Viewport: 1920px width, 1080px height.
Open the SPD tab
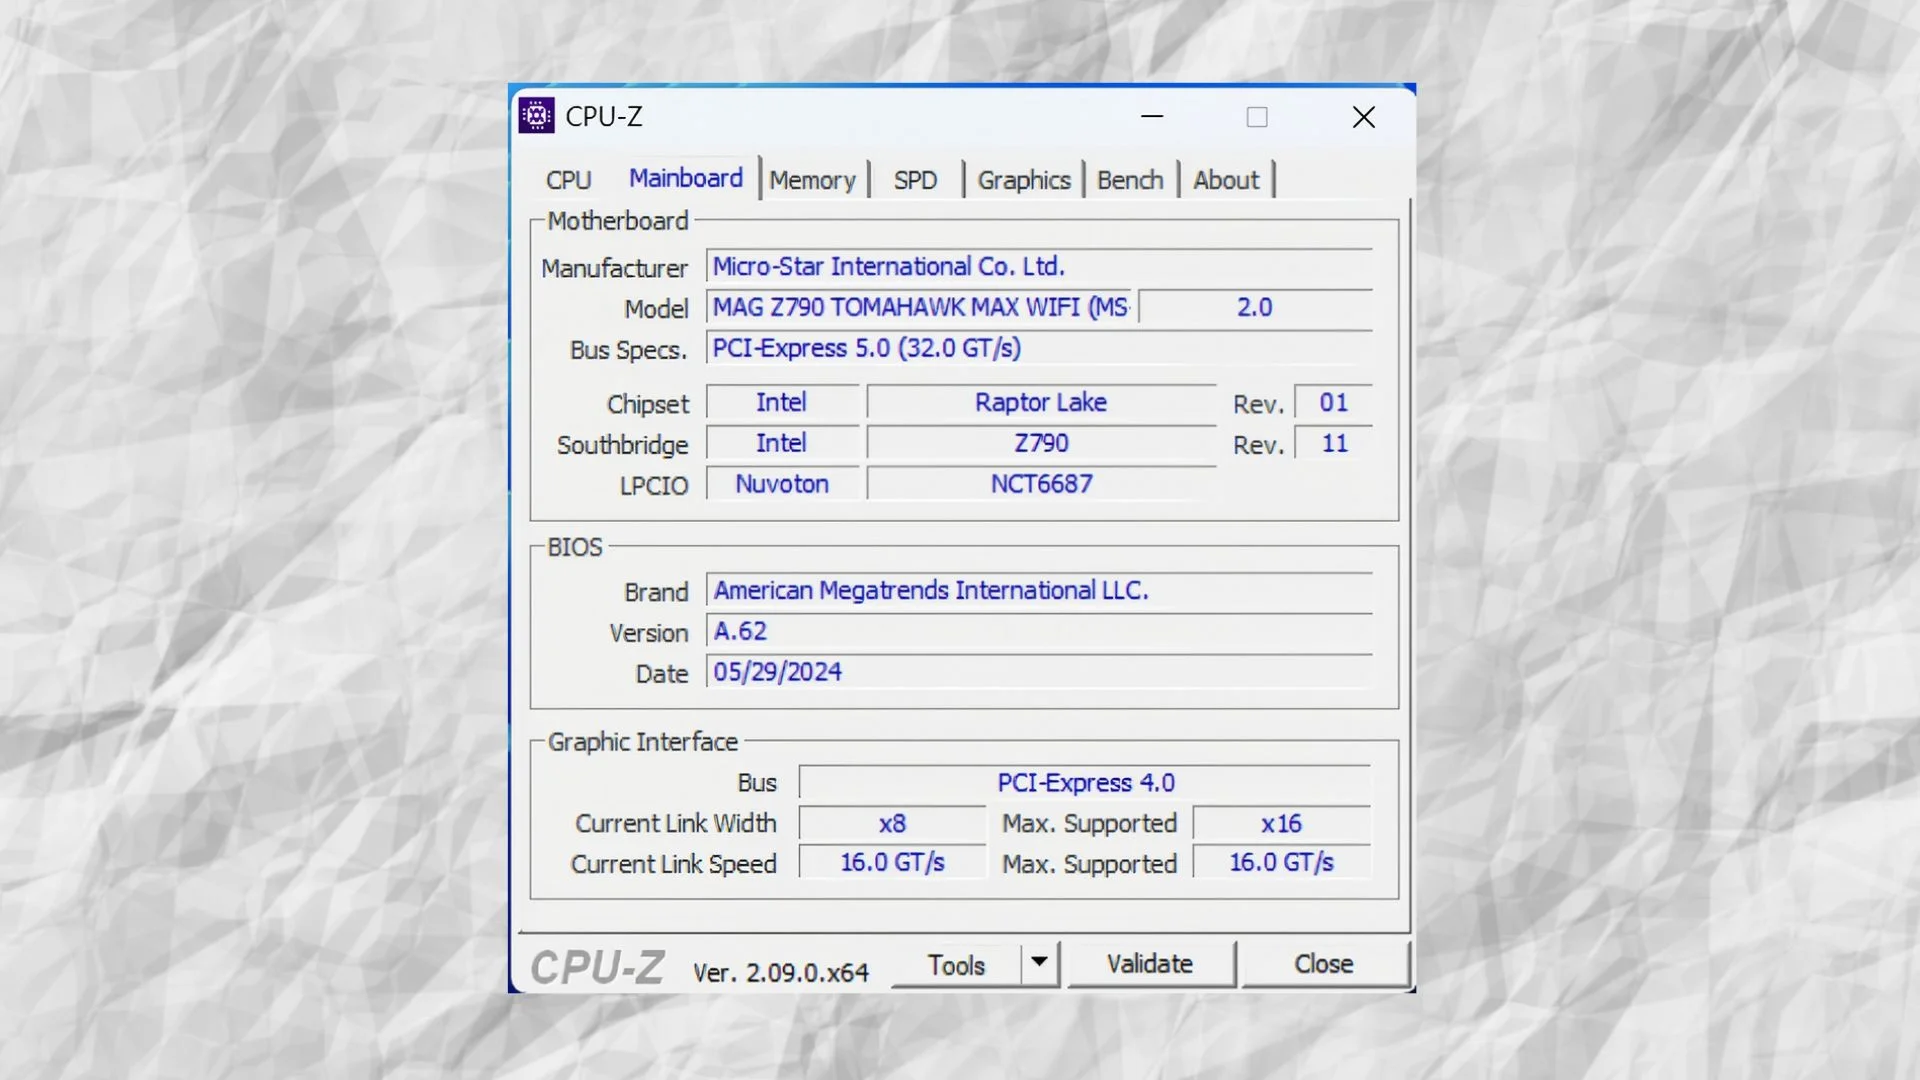[x=915, y=179]
